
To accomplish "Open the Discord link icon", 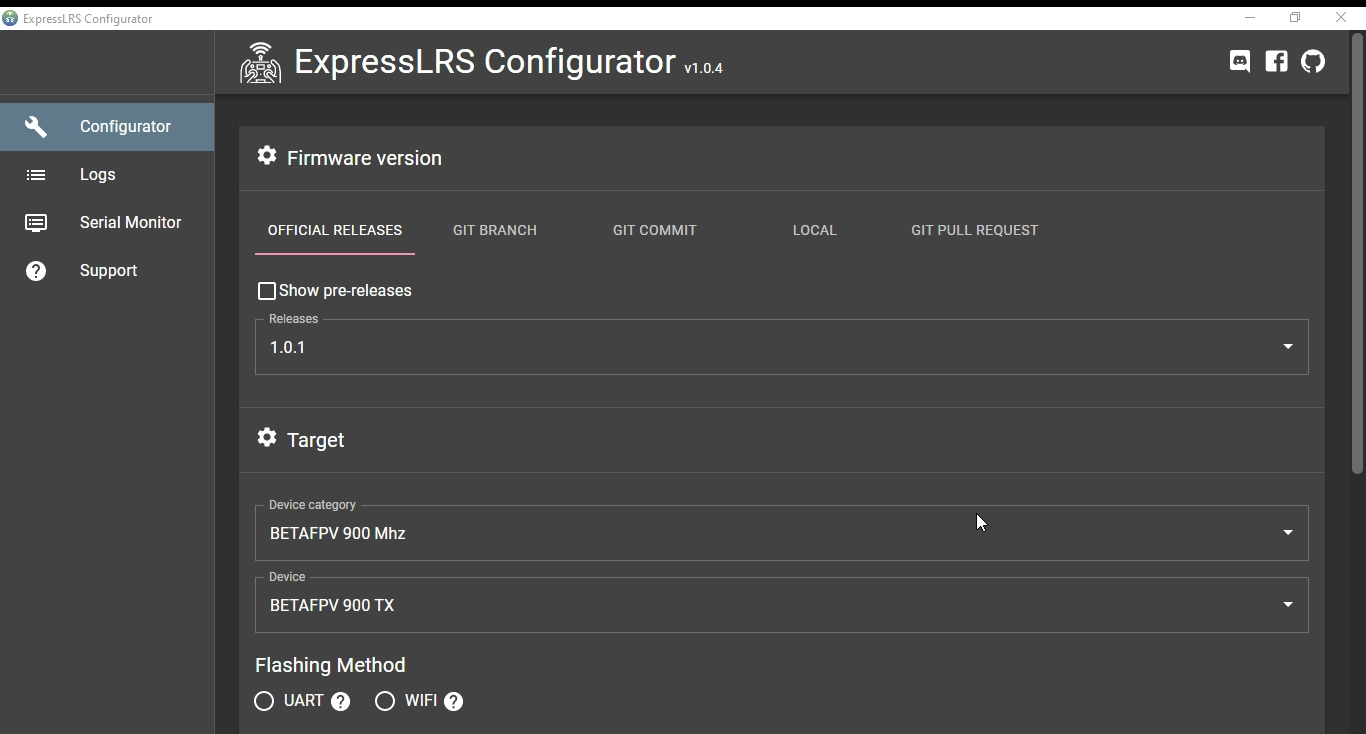I will click(1240, 62).
